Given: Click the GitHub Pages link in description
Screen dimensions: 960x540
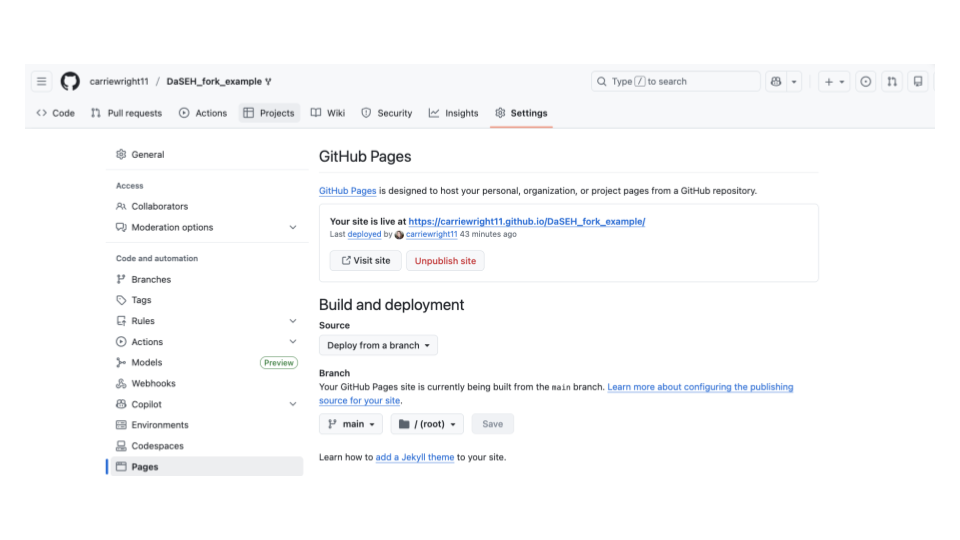Looking at the screenshot, I should pyautogui.click(x=348, y=191).
